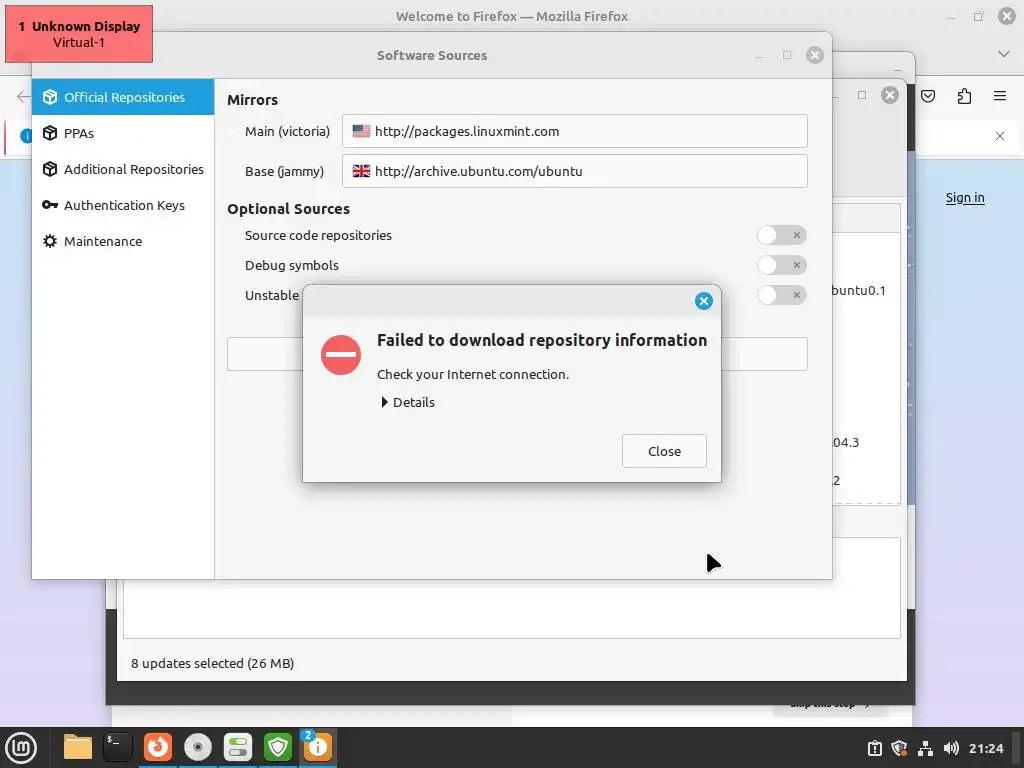1024x768 pixels.
Task: Change the Base (jammy) mirror field
Action: (x=575, y=171)
